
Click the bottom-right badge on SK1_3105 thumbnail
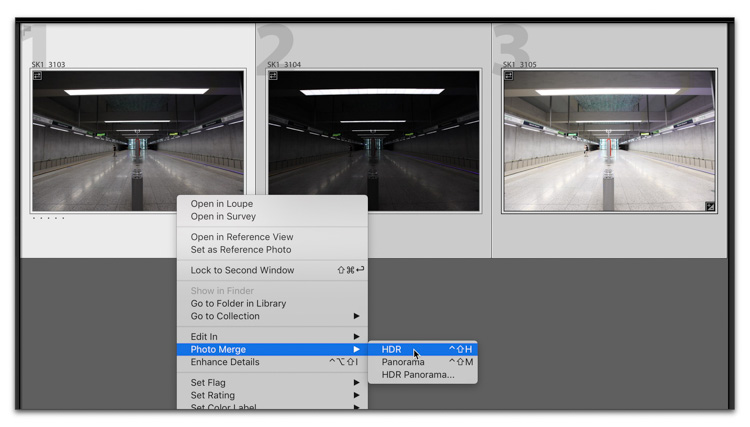coord(709,207)
